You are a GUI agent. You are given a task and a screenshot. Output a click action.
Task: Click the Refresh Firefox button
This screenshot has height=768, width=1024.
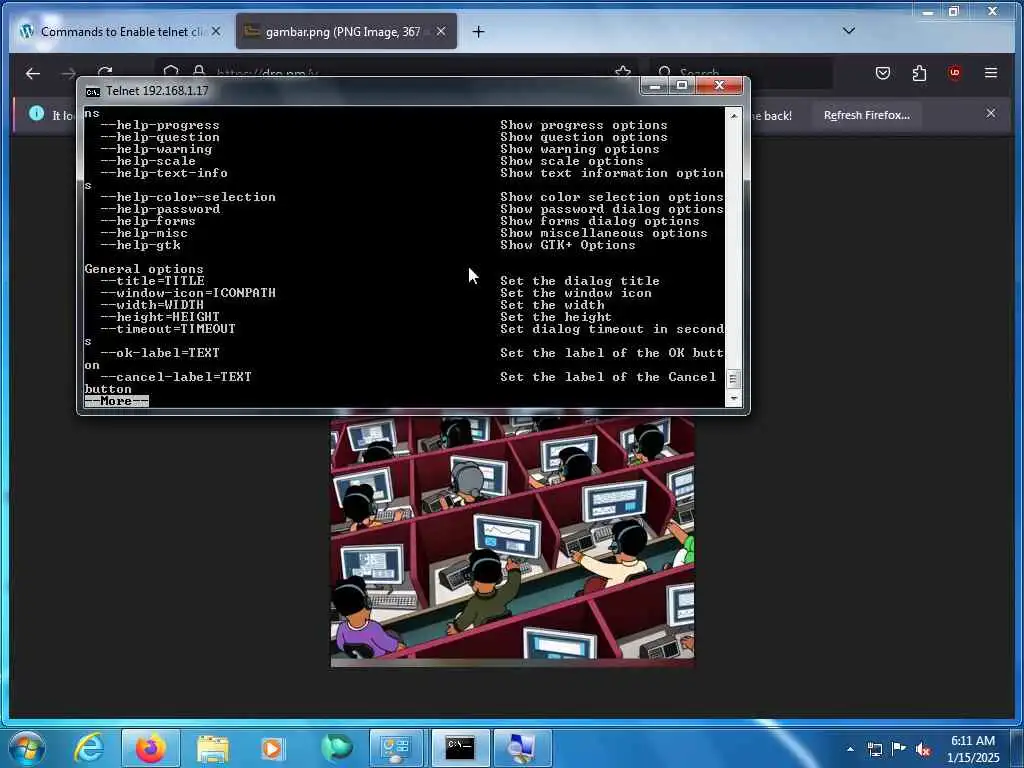pos(867,115)
